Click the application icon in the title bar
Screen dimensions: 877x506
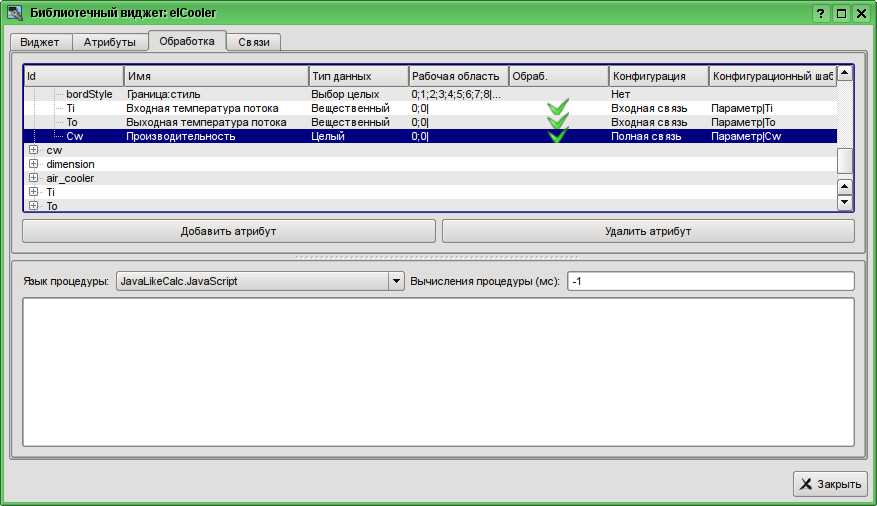15,13
